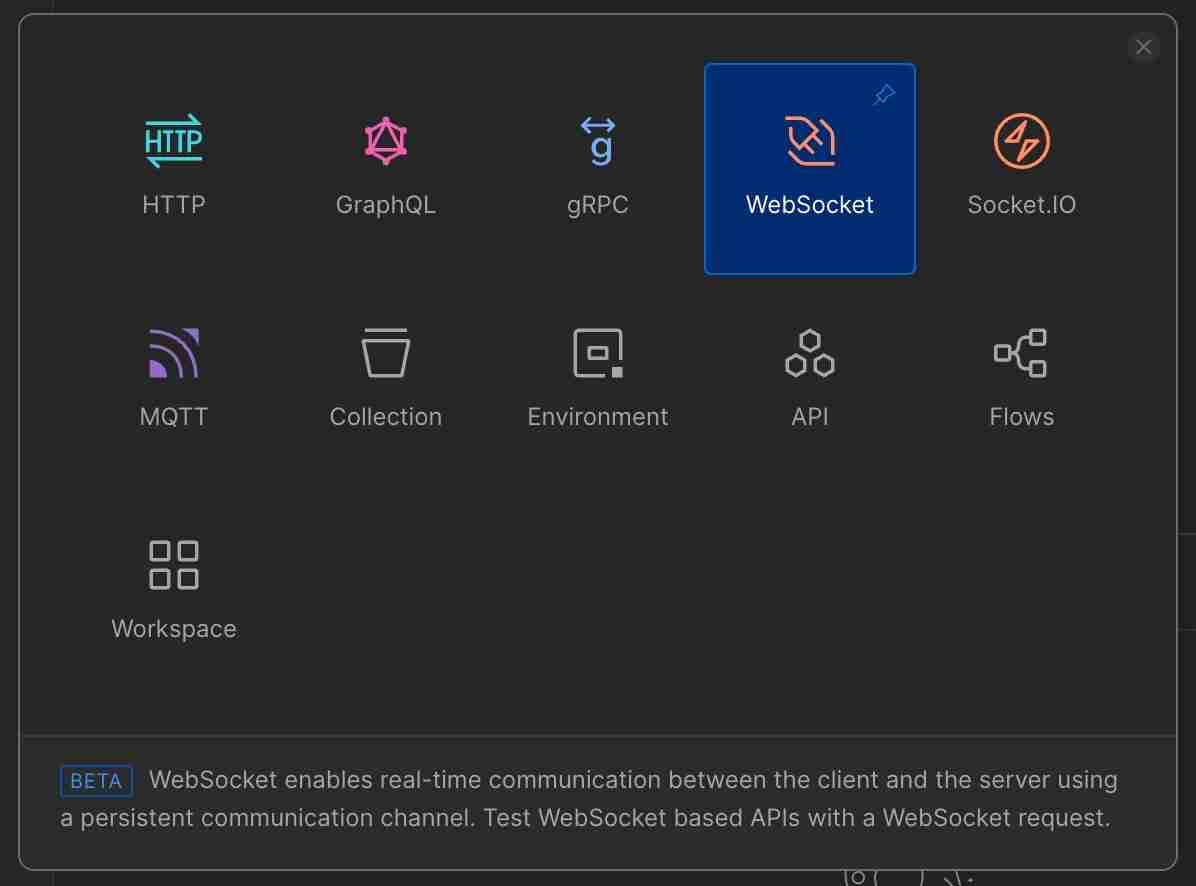Viewport: 1196px width, 886px height.
Task: Create a new Workspace
Action: click(174, 589)
